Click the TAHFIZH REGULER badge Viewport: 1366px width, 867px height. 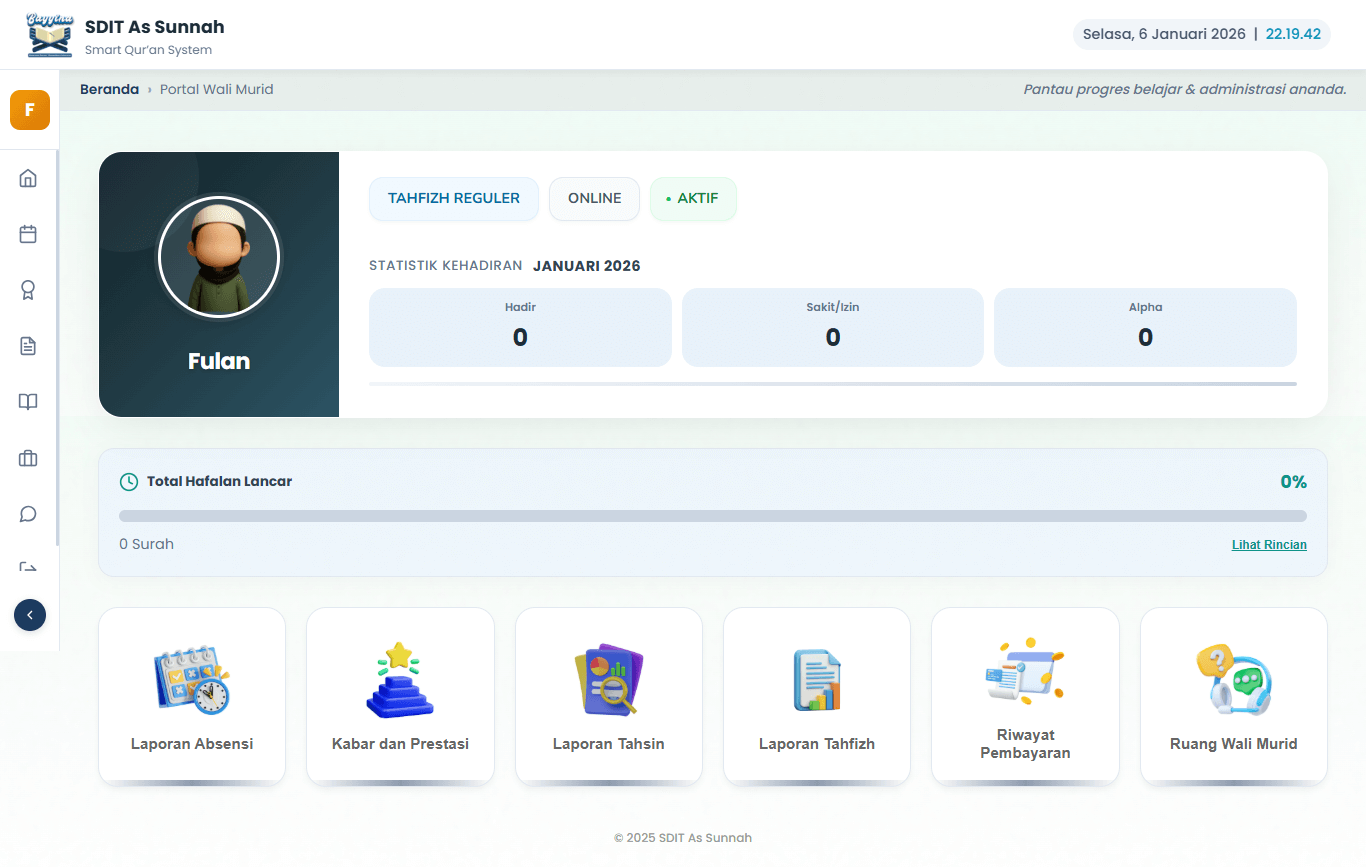pos(453,199)
